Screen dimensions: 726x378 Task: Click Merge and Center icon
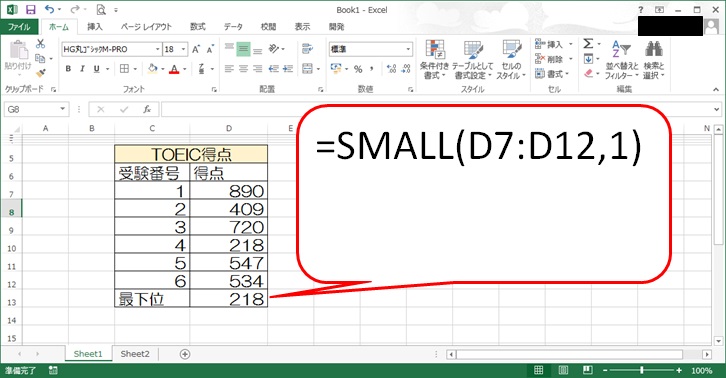(x=307, y=69)
